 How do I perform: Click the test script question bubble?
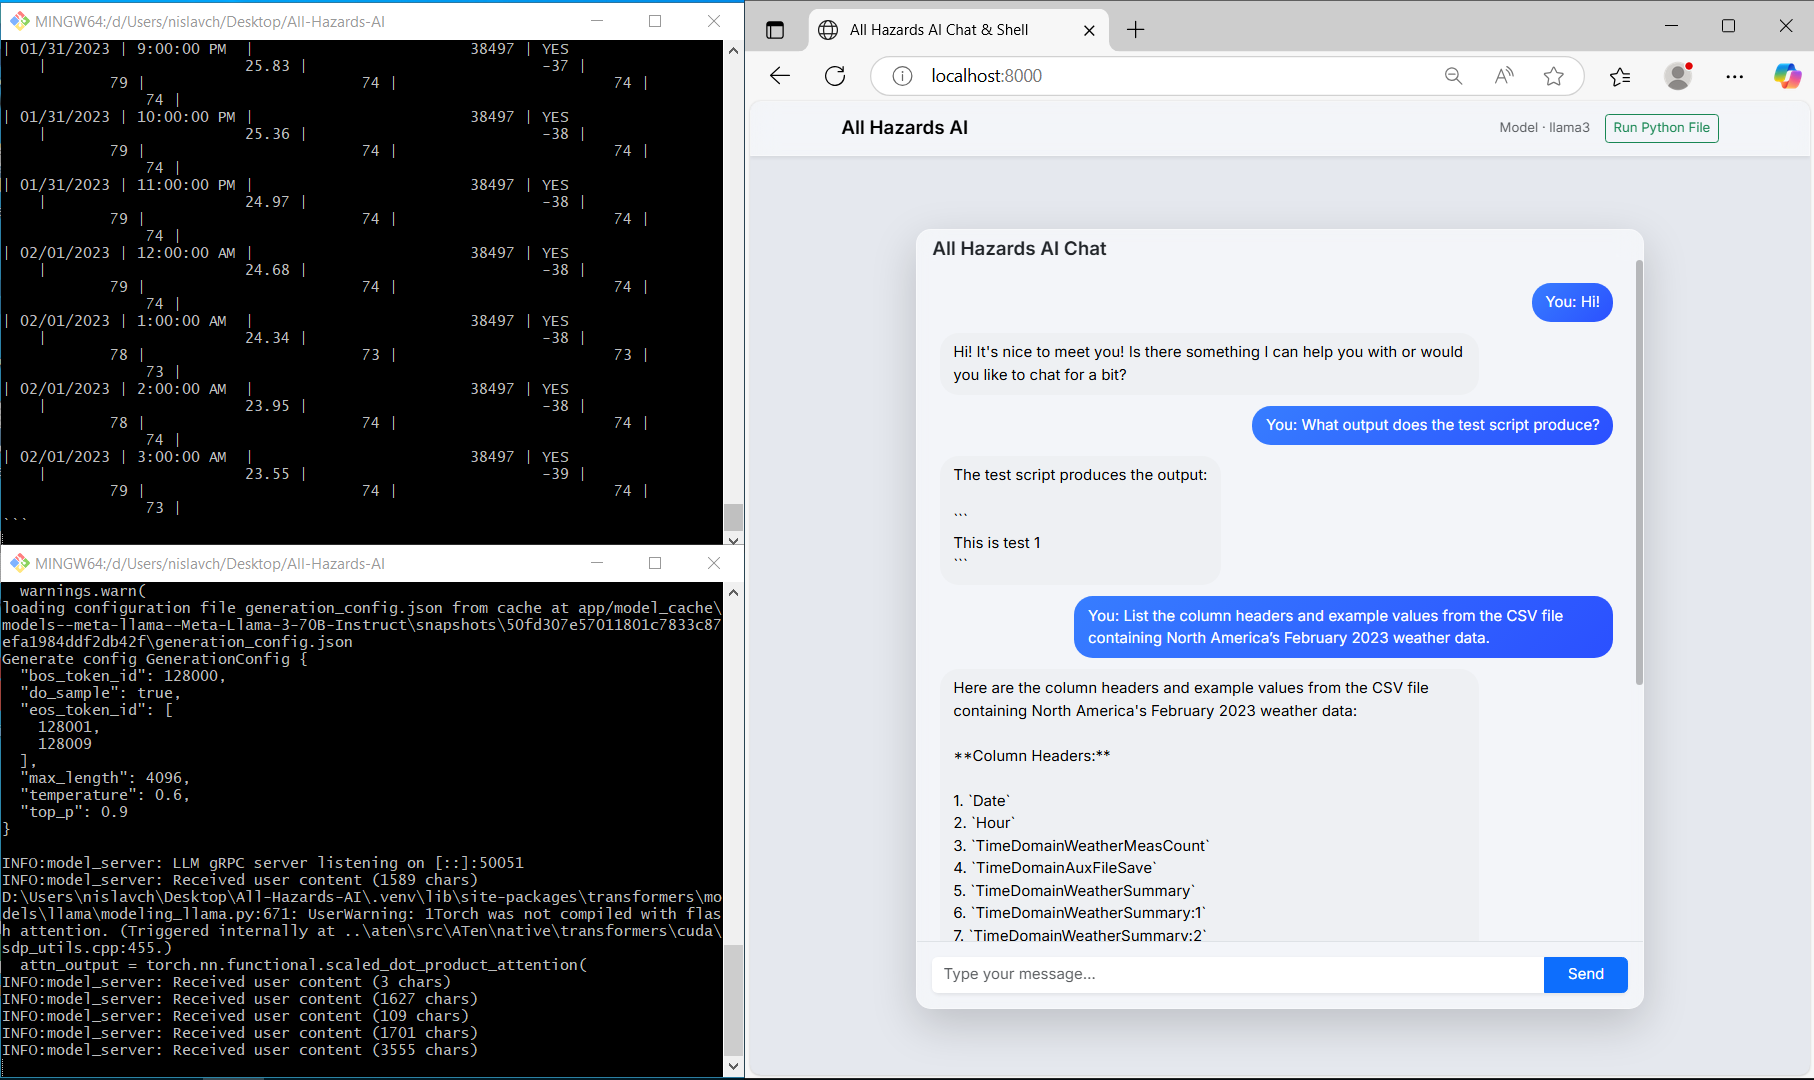click(1432, 425)
